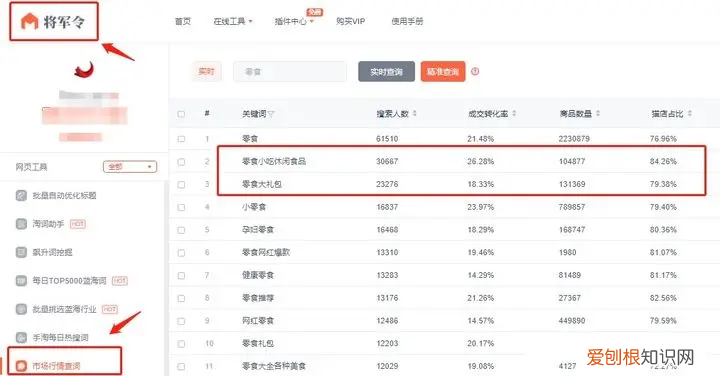
Task: Check the 零食礼包 row
Action: 181,344
